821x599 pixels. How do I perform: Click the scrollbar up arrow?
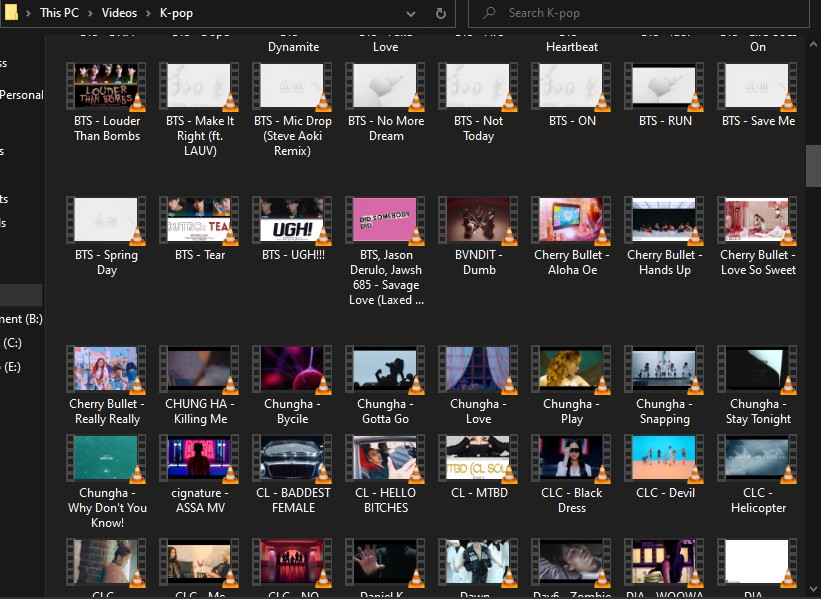[x=813, y=45]
